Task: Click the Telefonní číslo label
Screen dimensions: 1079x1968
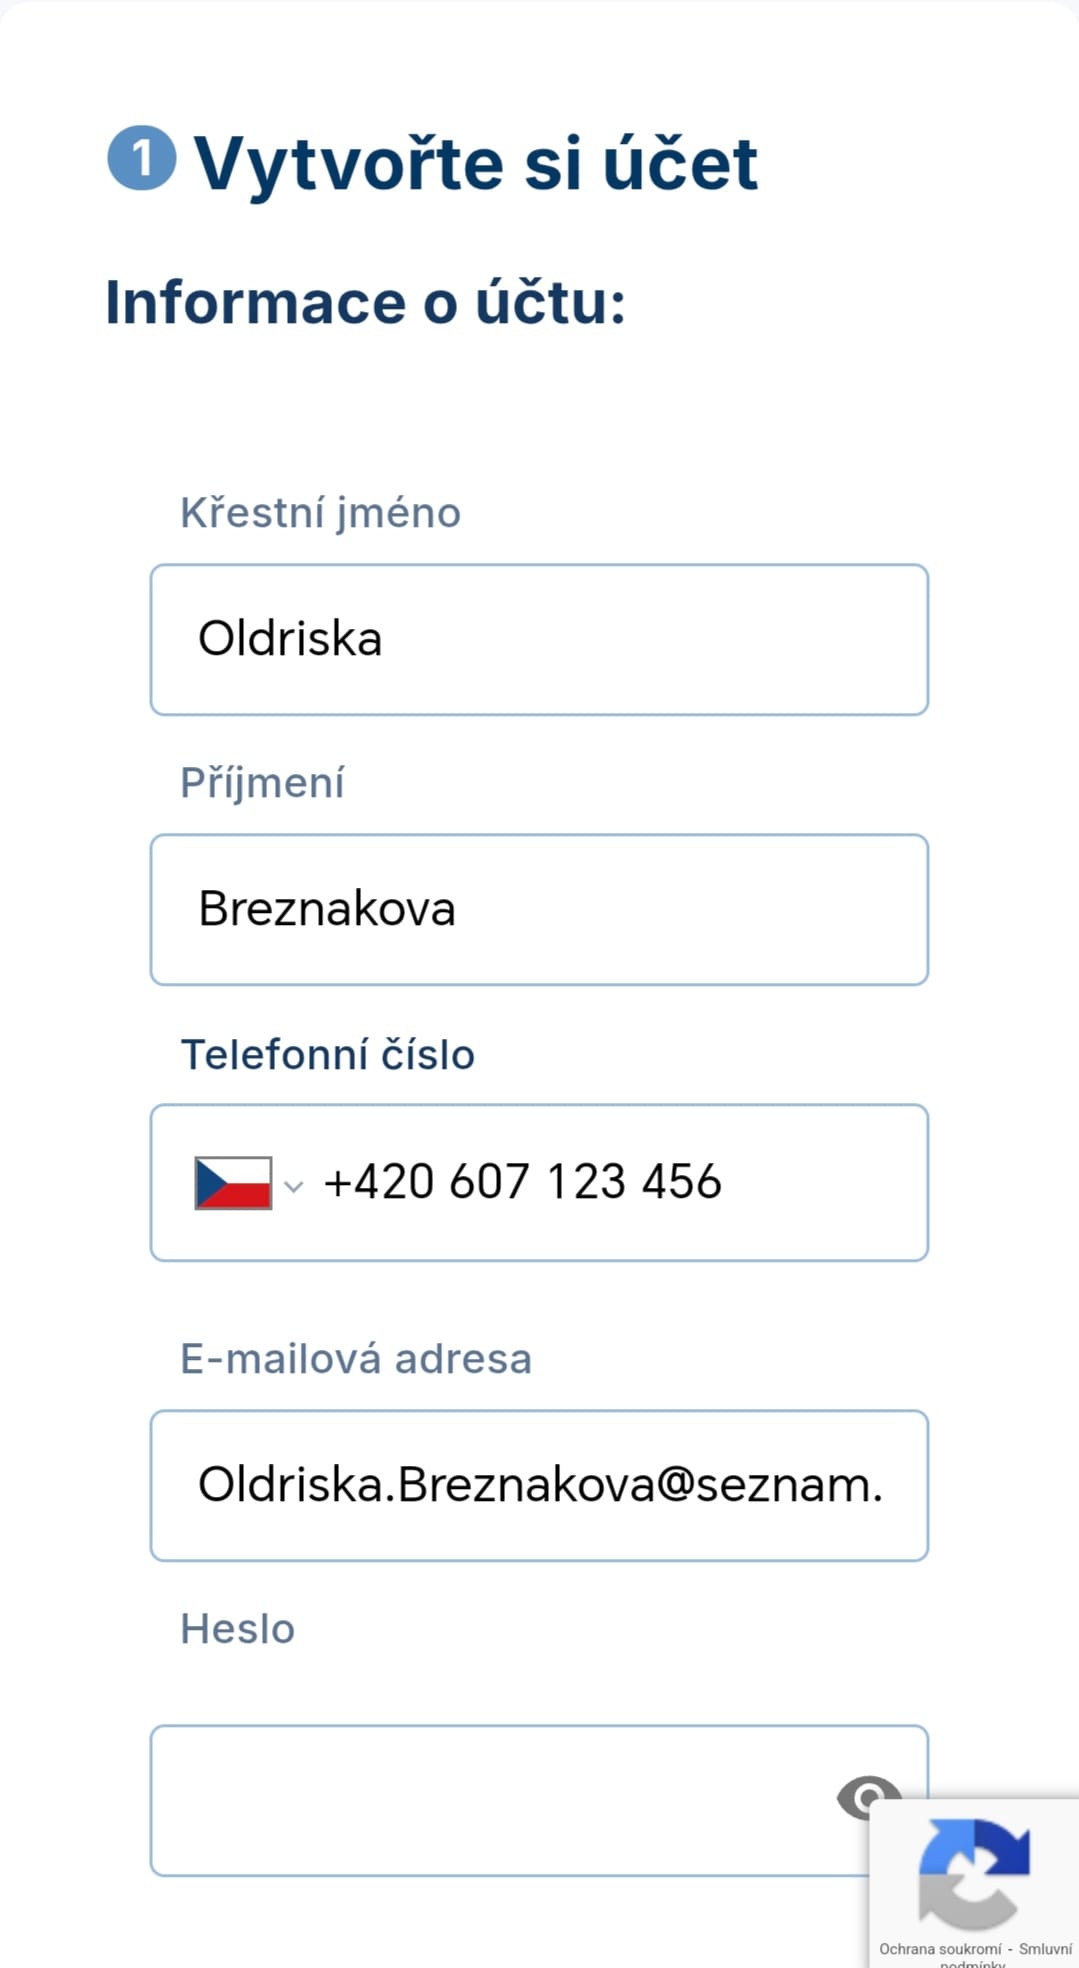Action: 327,1055
